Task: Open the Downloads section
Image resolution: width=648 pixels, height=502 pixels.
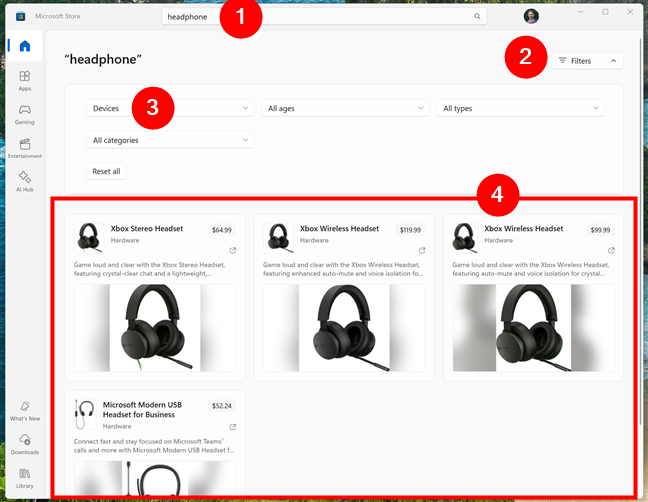Action: click(x=25, y=445)
